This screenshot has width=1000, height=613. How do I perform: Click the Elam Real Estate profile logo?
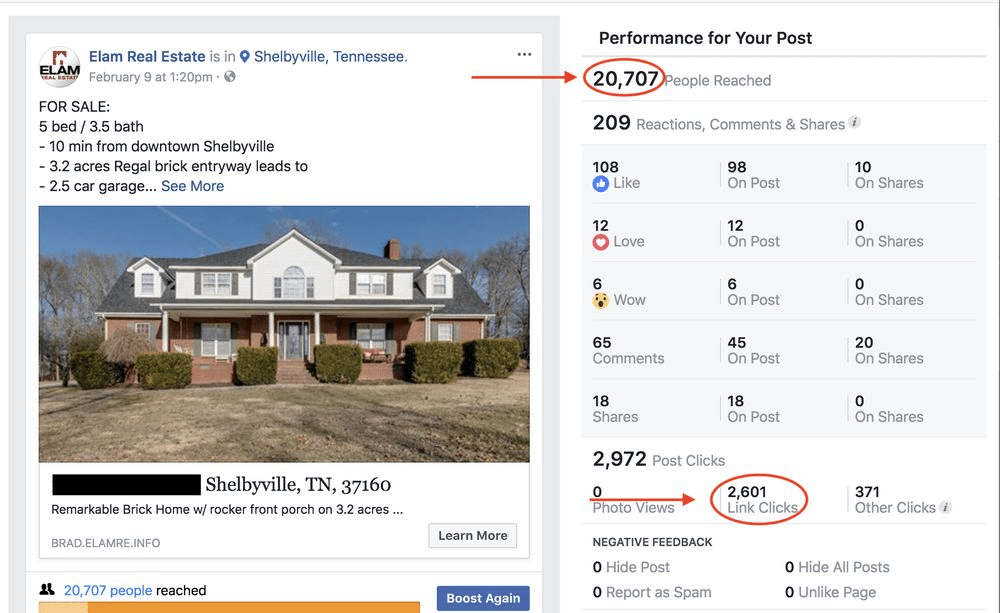pos(59,67)
